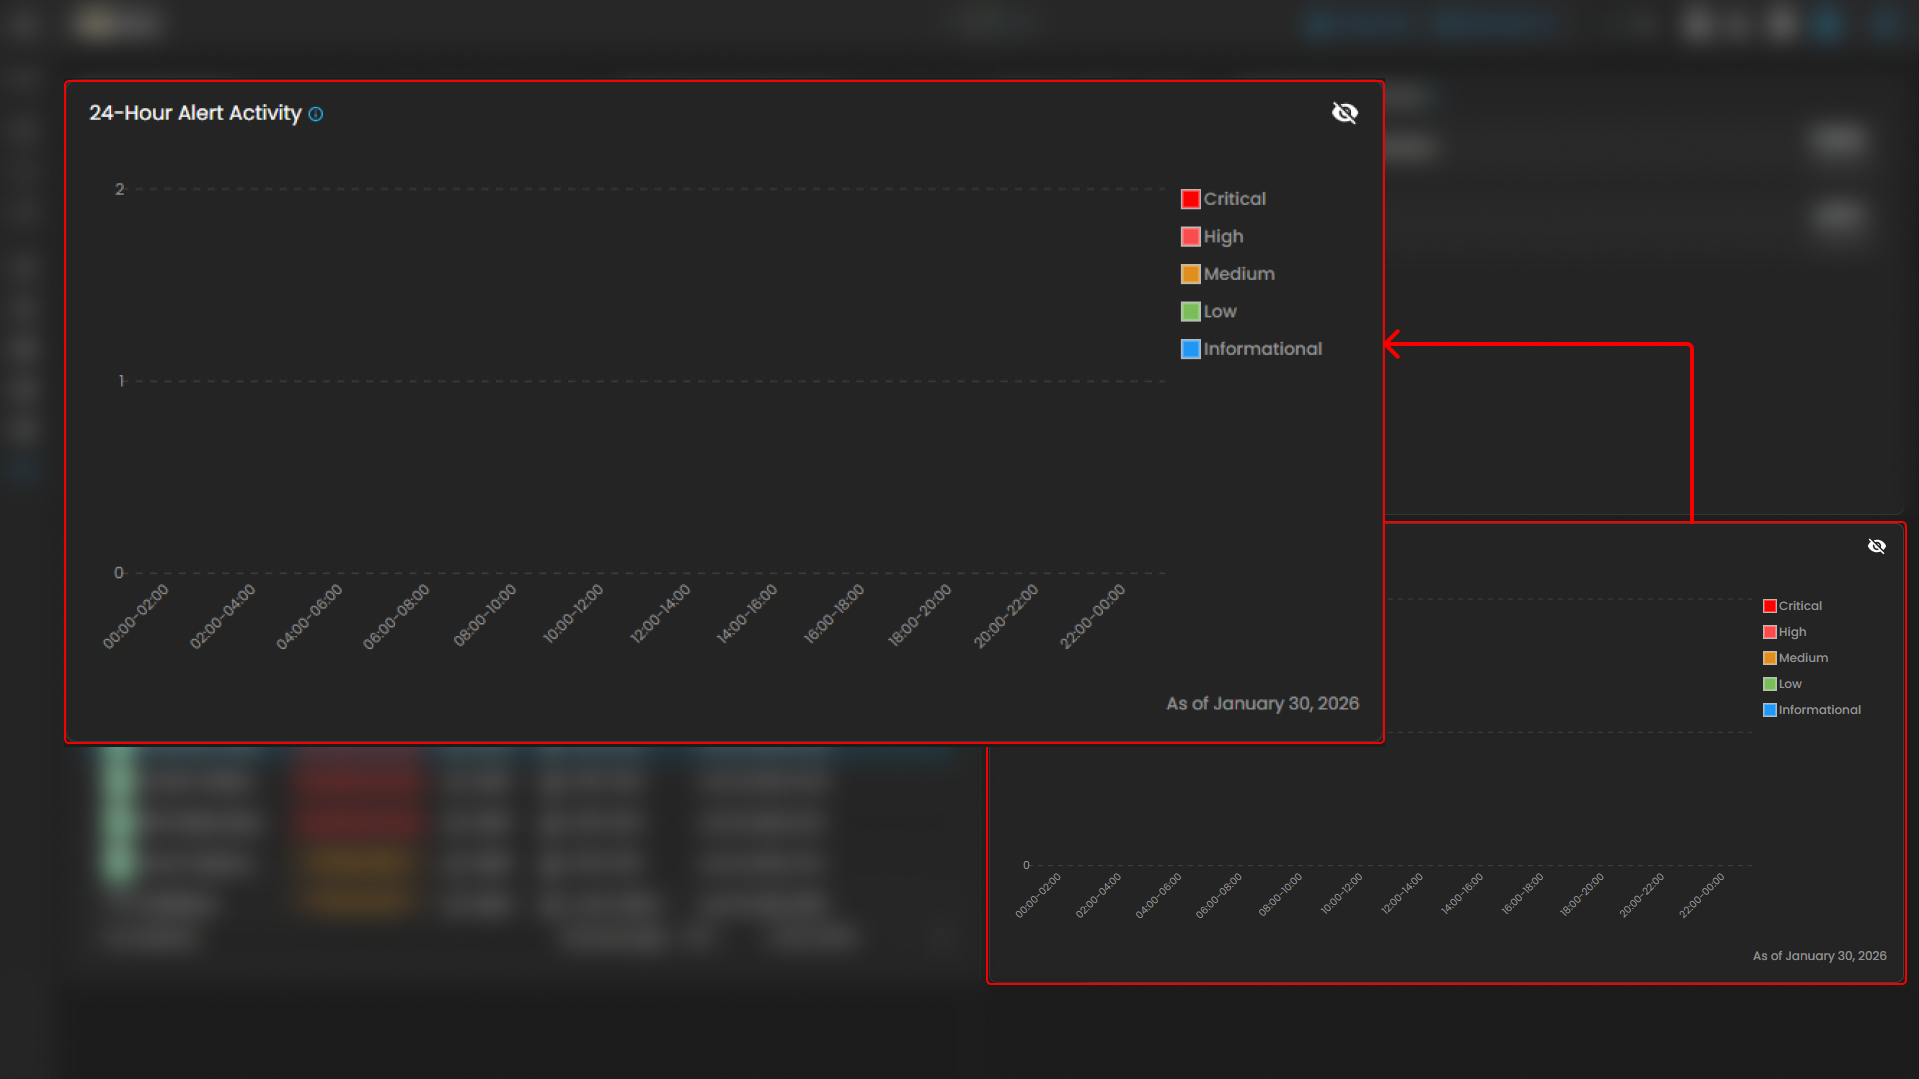This screenshot has height=1079, width=1919.
Task: Click the orange Medium swatch in the enlarged legend
Action: (1190, 274)
